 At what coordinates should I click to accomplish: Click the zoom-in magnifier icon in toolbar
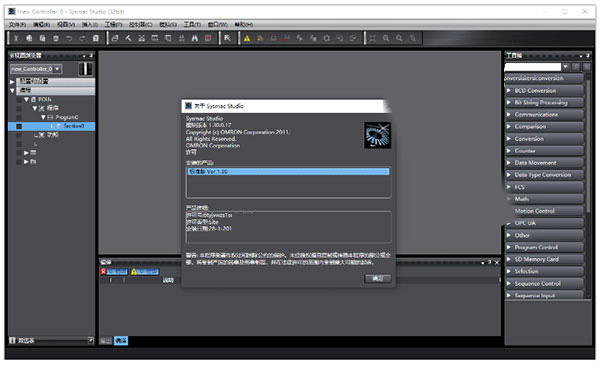[x=386, y=38]
